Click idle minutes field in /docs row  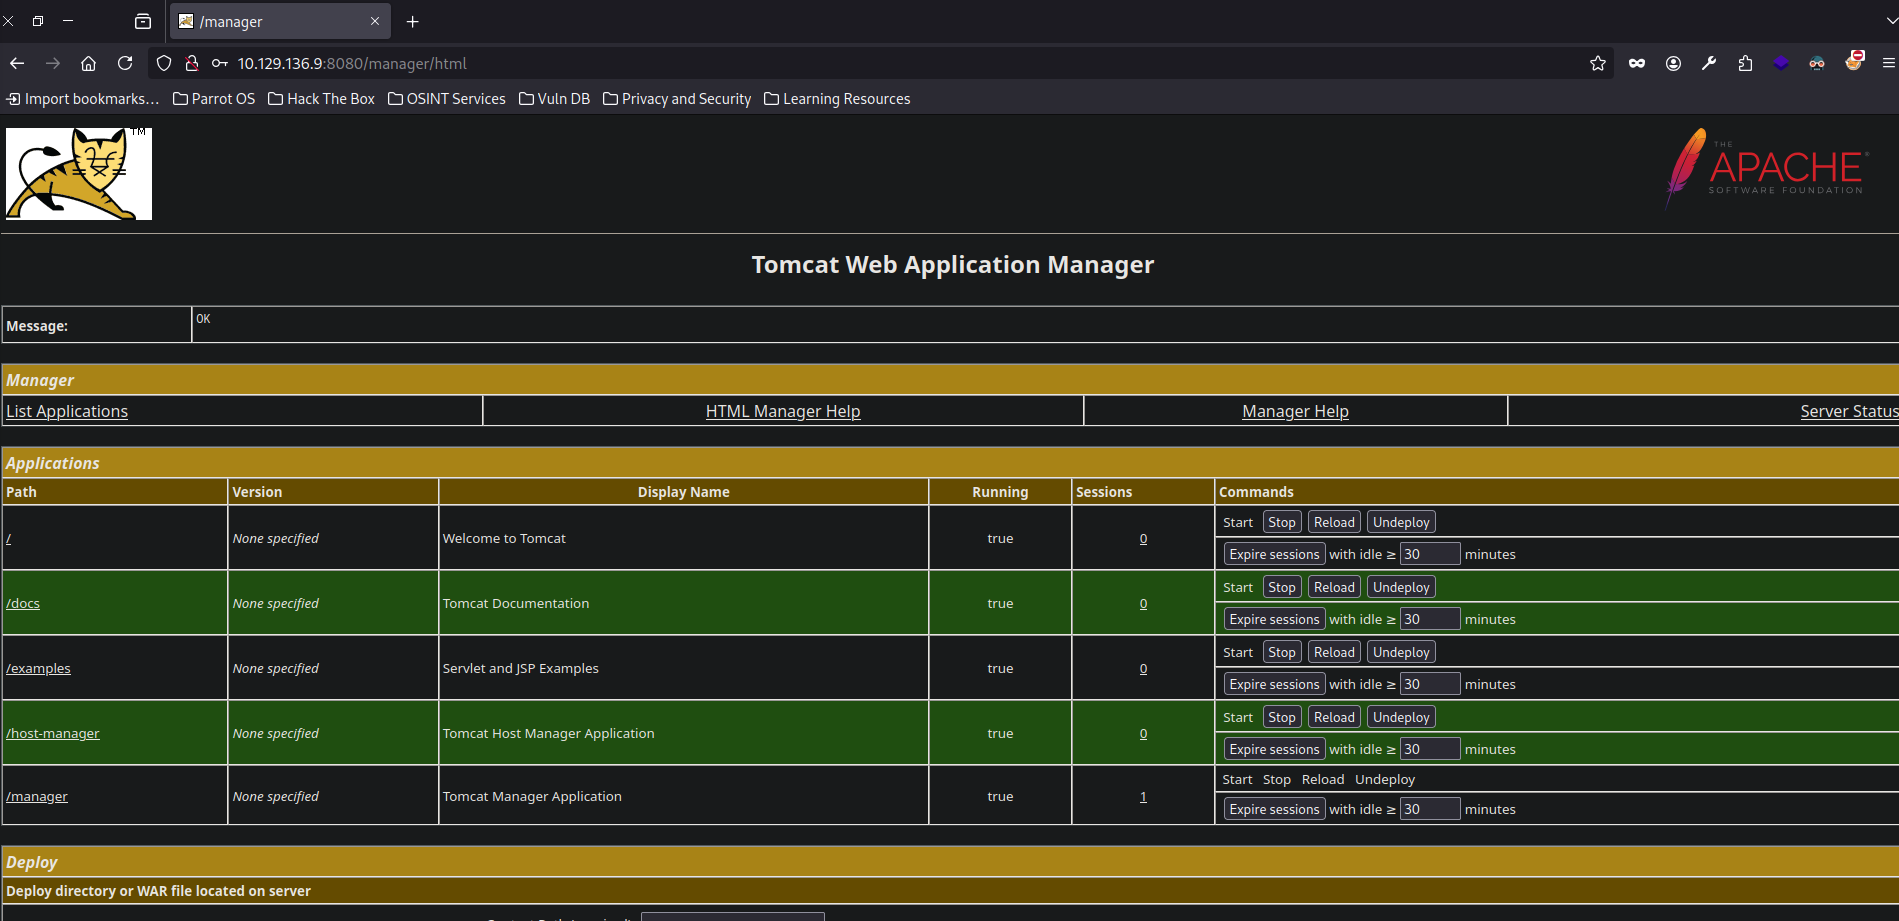[1430, 619]
